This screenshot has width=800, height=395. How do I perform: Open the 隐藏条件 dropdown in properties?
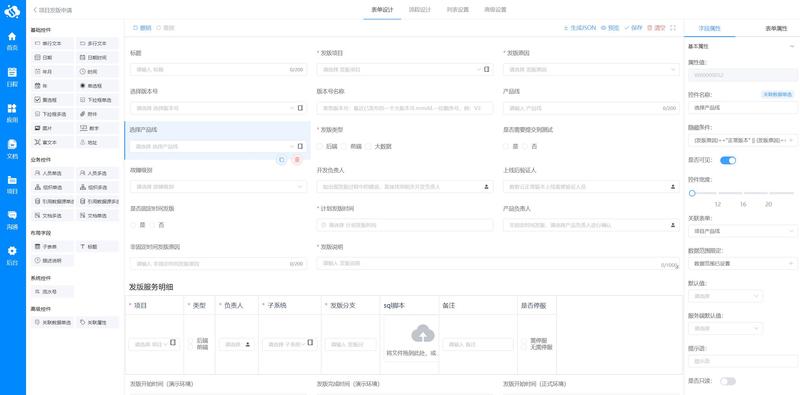743,139
